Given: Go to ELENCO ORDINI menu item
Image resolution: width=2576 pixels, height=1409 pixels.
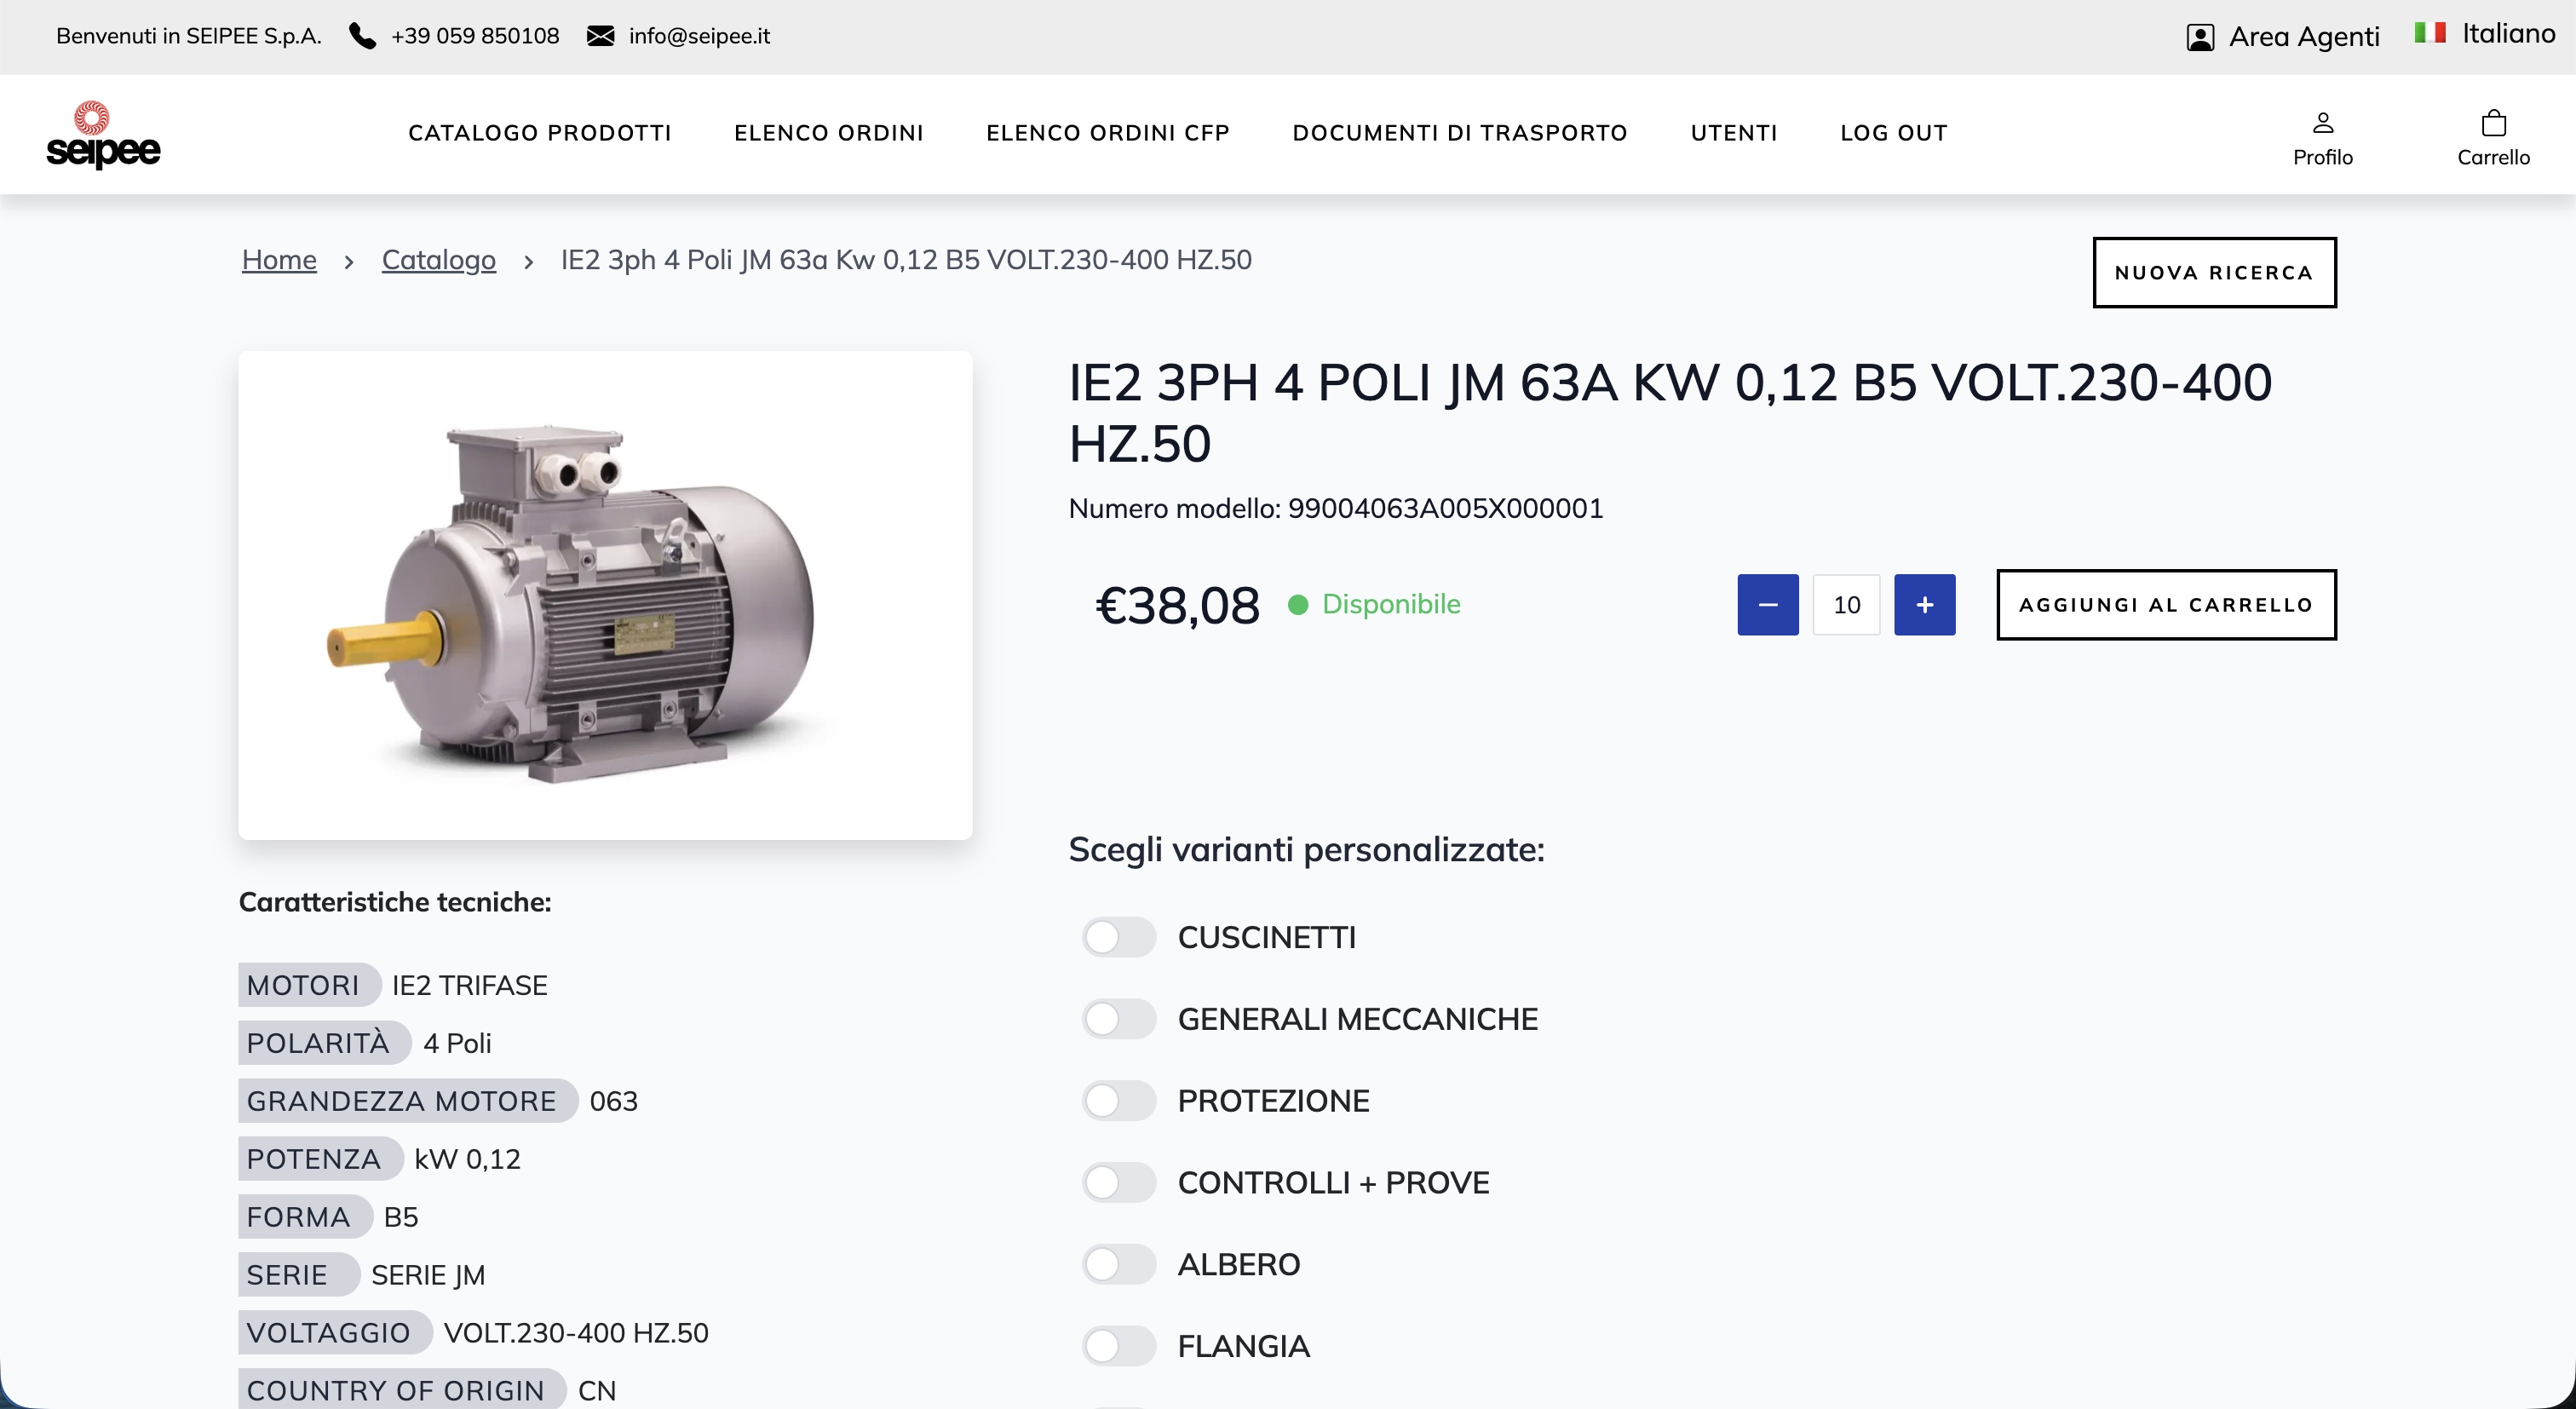Looking at the screenshot, I should 829,133.
